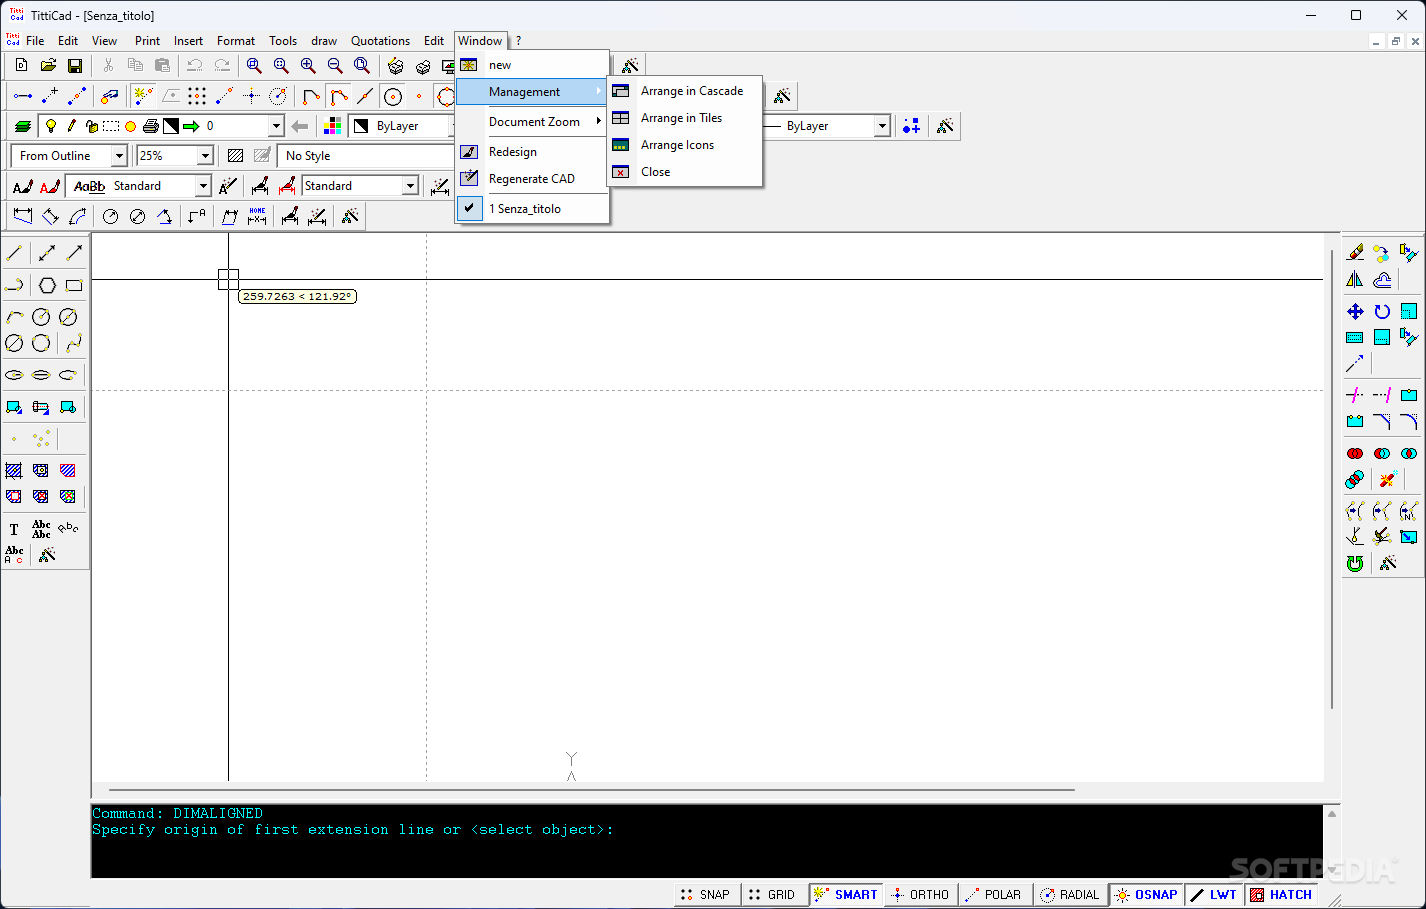This screenshot has width=1426, height=909.
Task: Select the single-line text T tool
Action: click(14, 529)
